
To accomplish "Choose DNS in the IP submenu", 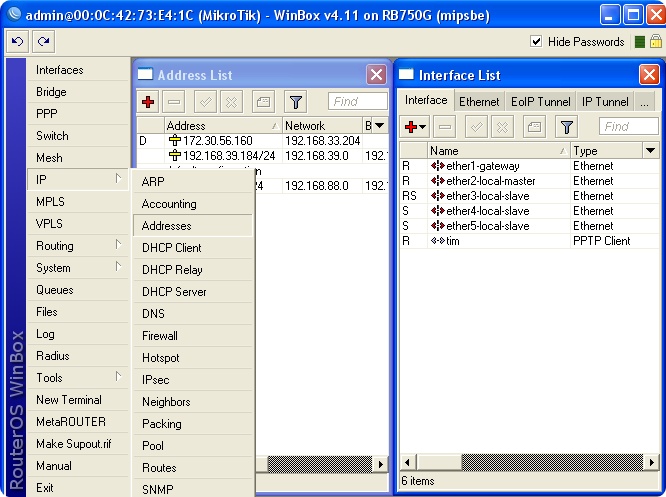I will click(193, 313).
